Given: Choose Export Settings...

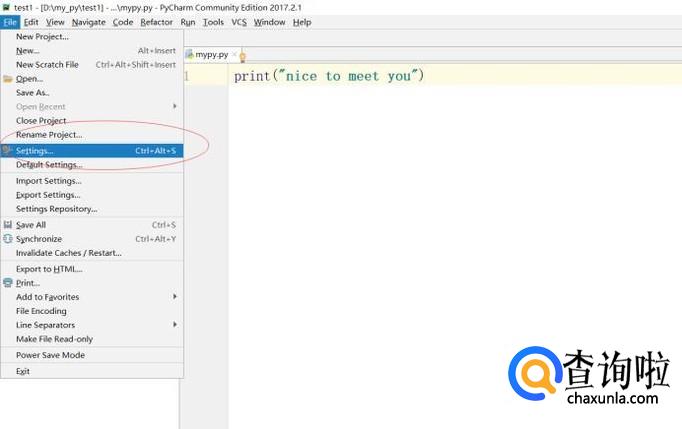Looking at the screenshot, I should click(92, 195).
